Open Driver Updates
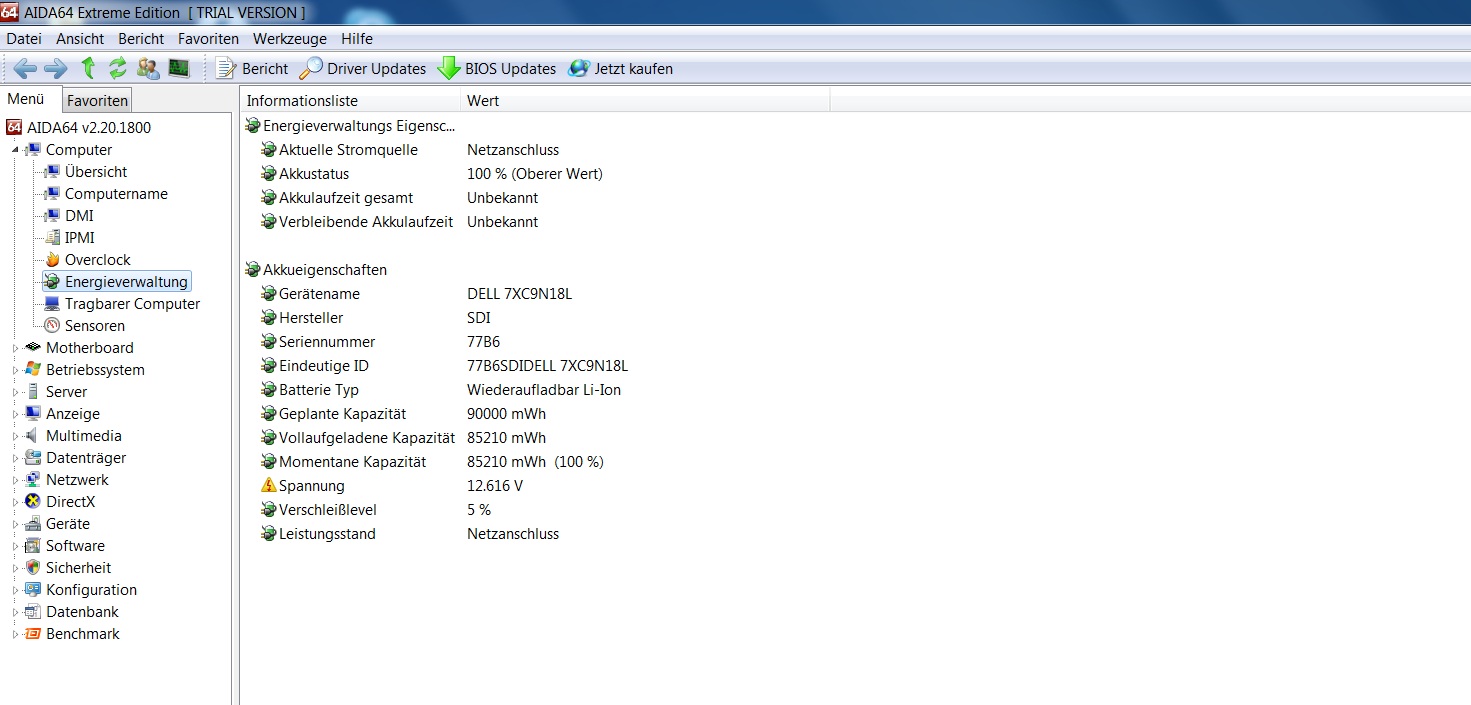Screen dimensions: 1471x705 pyautogui.click(x=364, y=69)
